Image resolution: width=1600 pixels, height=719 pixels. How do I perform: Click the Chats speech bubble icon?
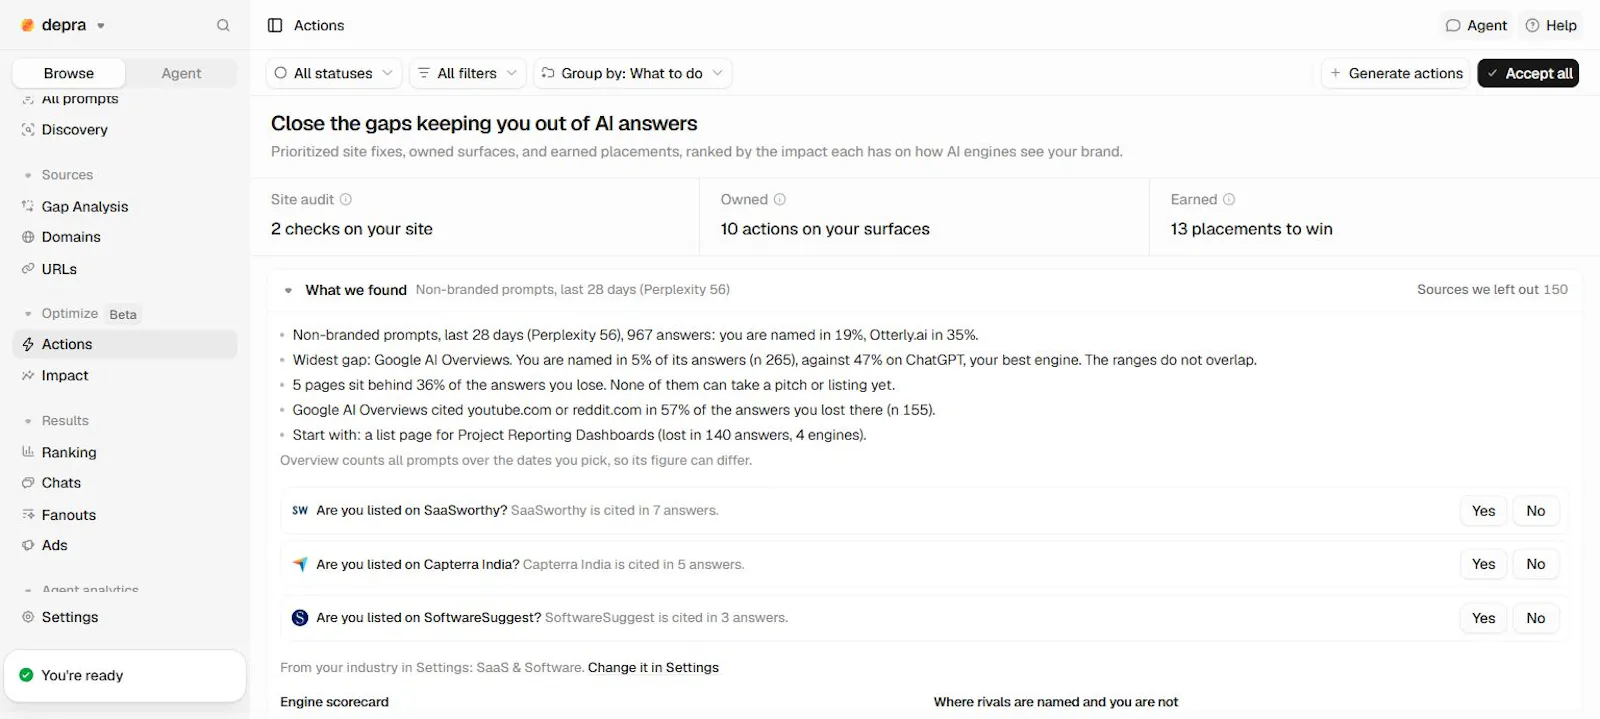(x=28, y=483)
